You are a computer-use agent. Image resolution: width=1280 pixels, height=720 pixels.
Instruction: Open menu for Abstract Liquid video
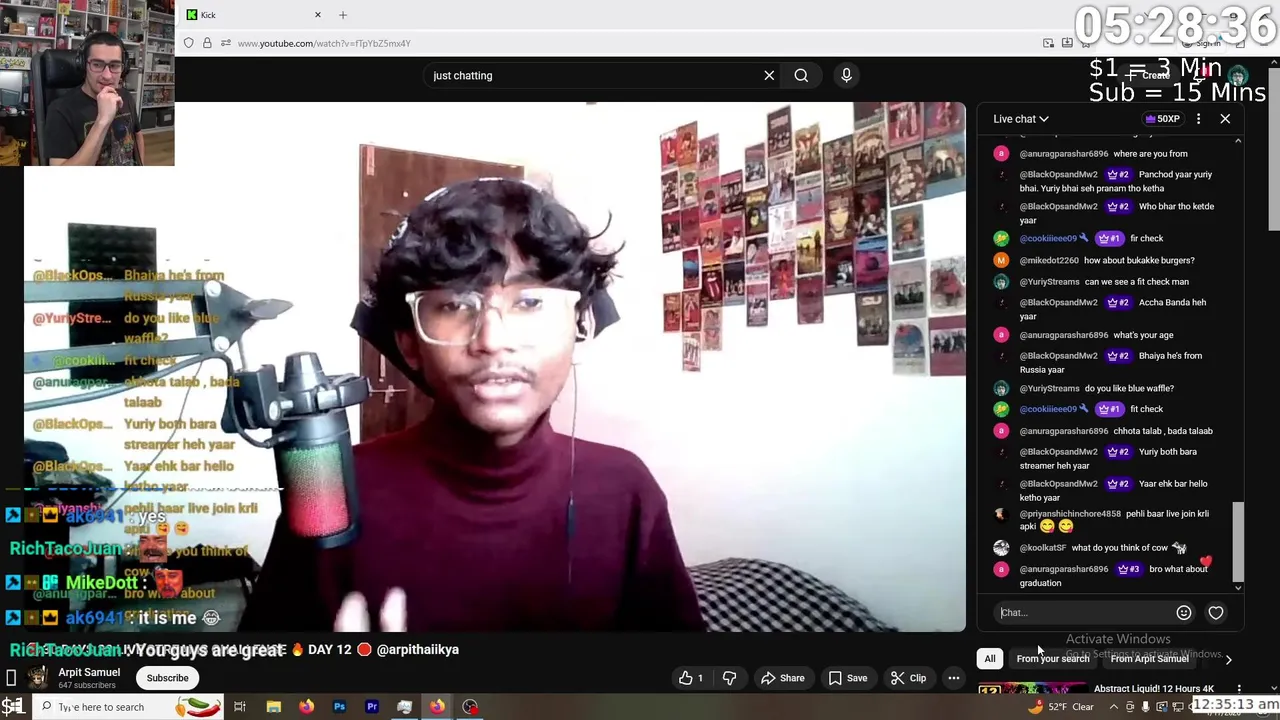[x=1239, y=689]
